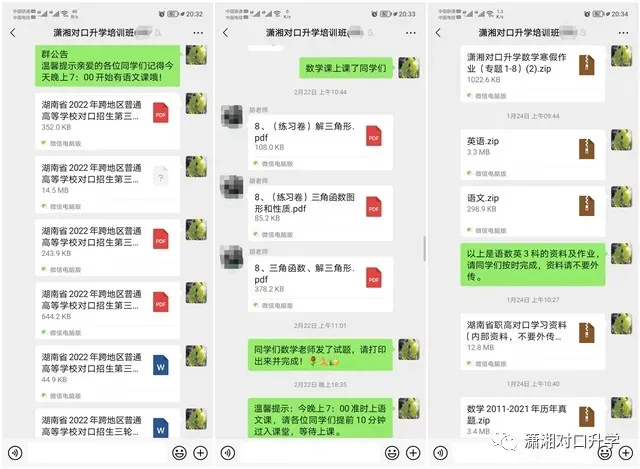640x469 pixels.
Task: Open the three-dot menu in the right chat
Action: pyautogui.click(x=623, y=33)
